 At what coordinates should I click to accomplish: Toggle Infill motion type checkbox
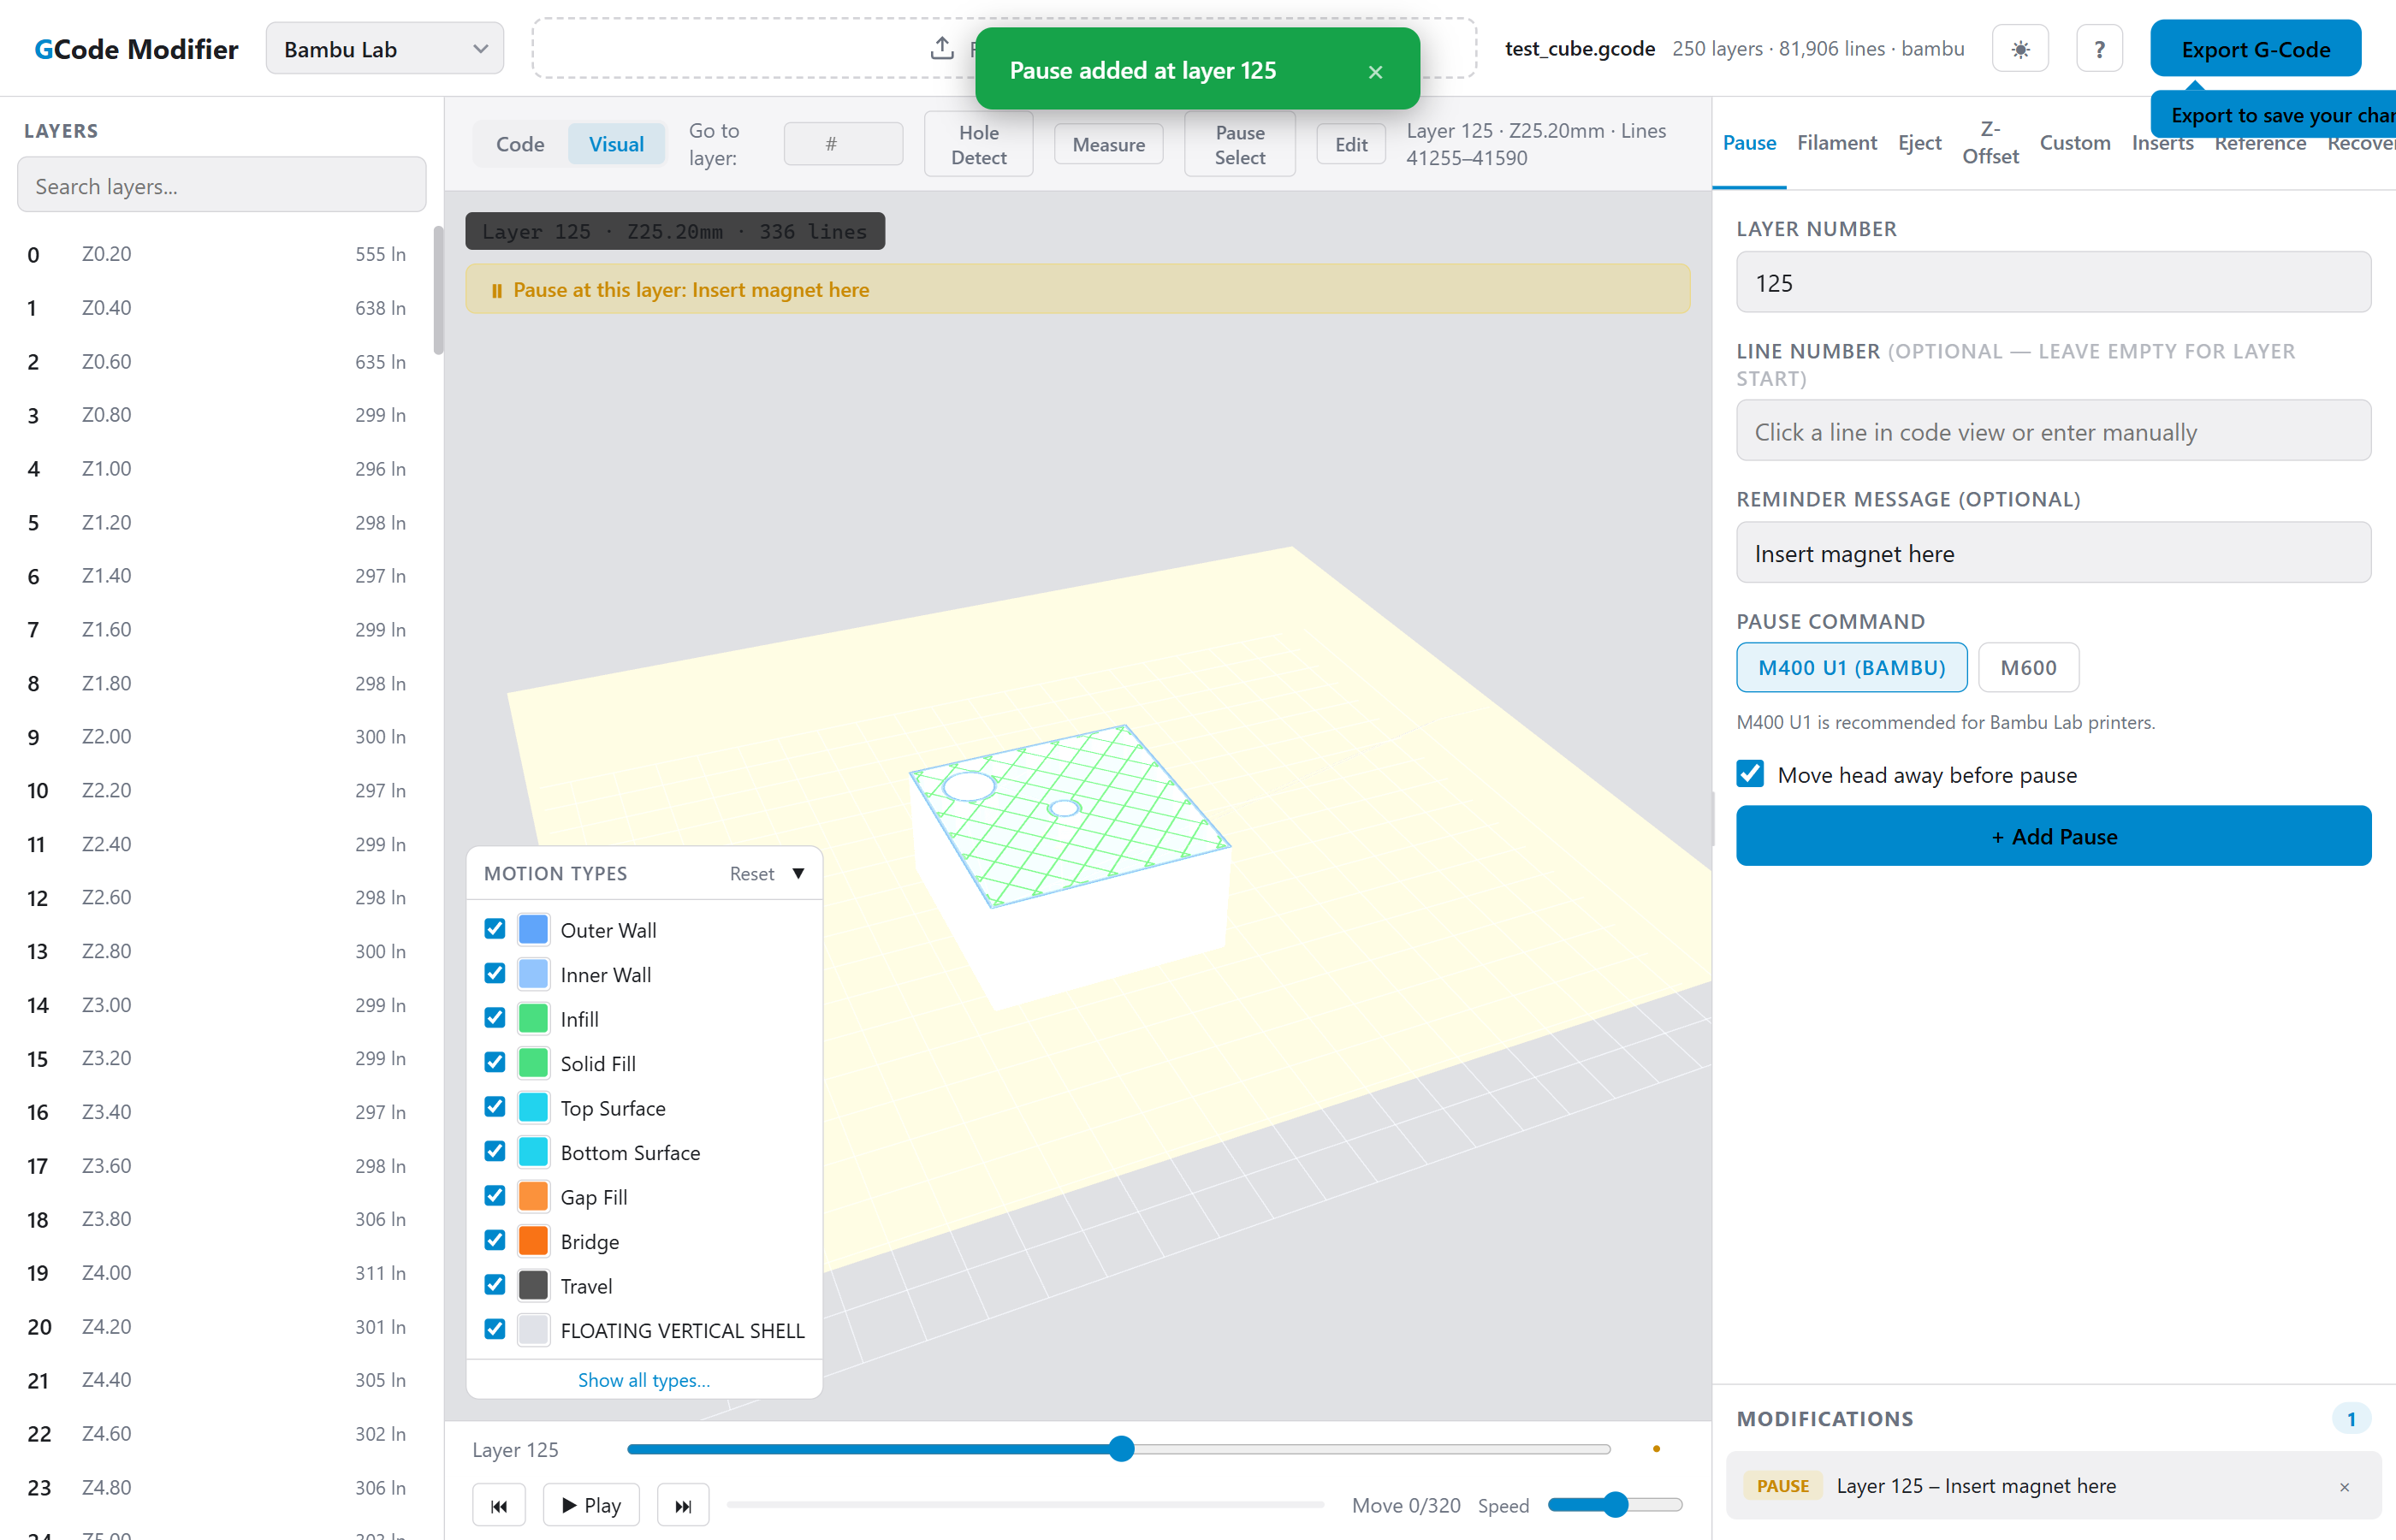495,1018
